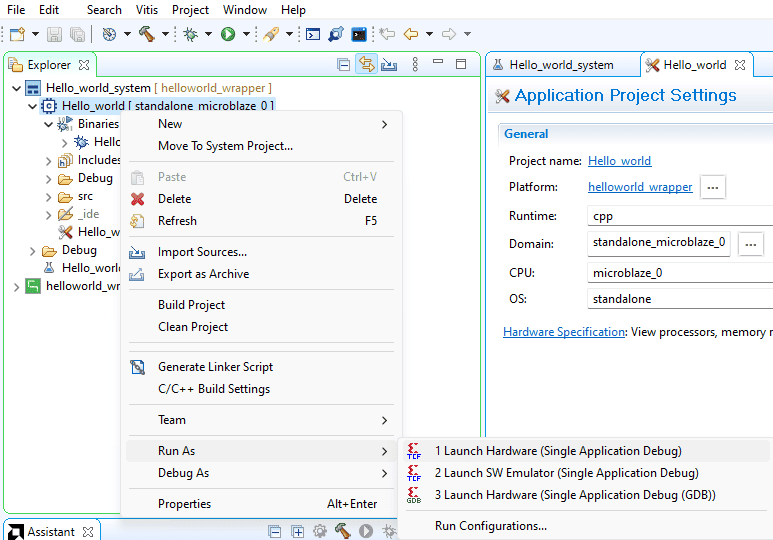
Task: Open the Hardware Specification link
Action: (x=564, y=332)
